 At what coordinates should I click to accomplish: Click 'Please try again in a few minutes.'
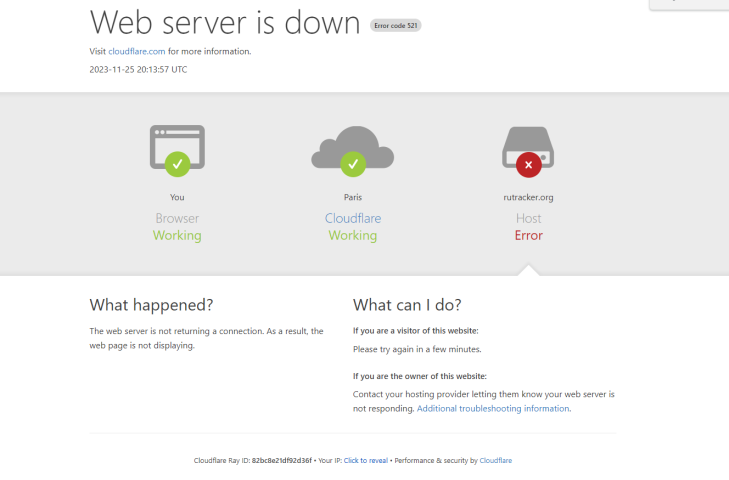(x=417, y=349)
